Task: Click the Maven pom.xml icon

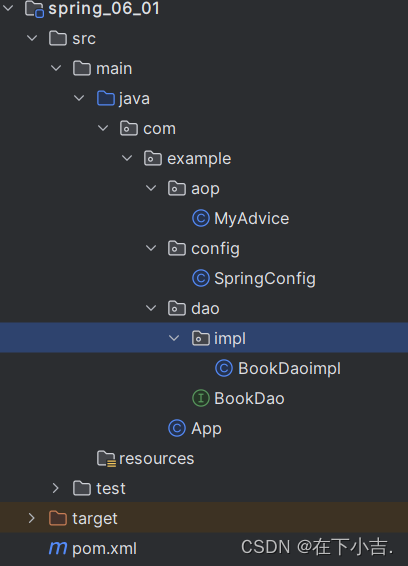Action: point(58,548)
